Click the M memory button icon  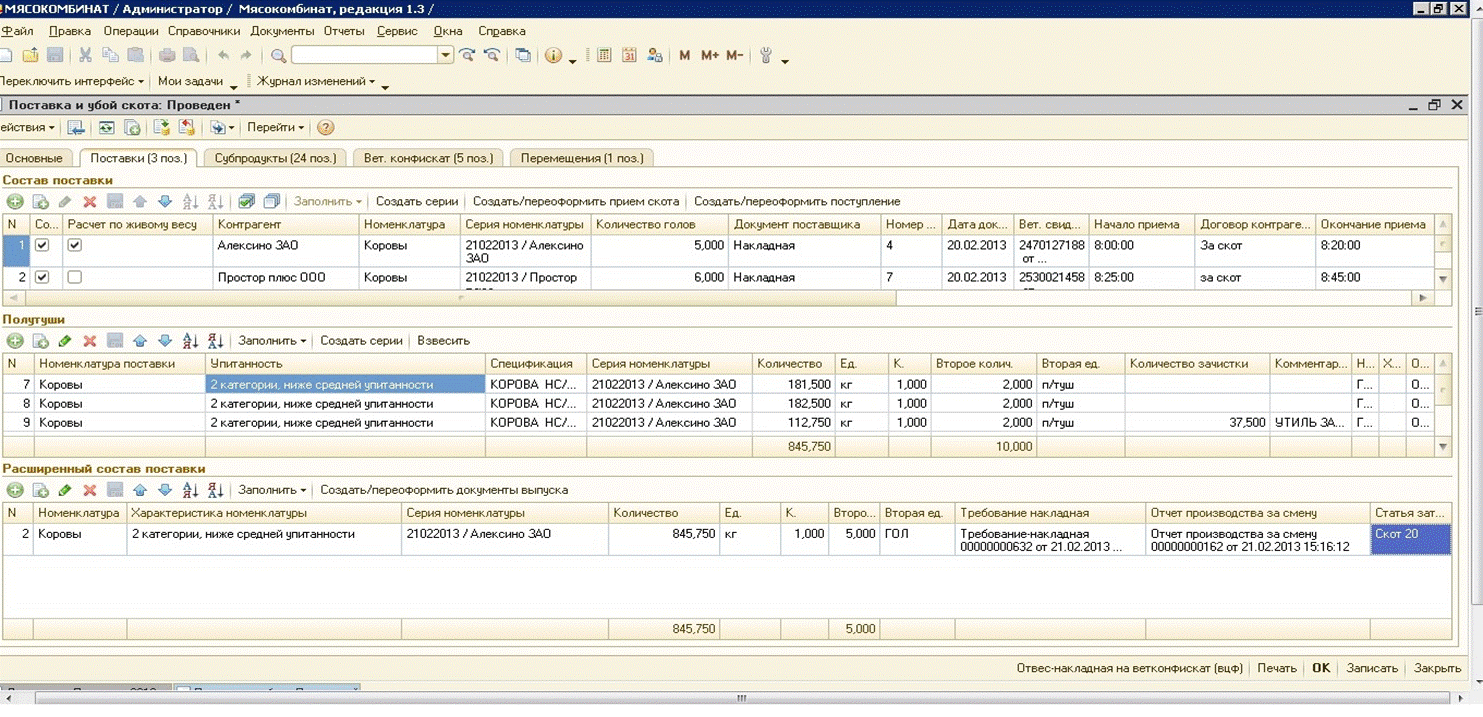click(x=685, y=56)
